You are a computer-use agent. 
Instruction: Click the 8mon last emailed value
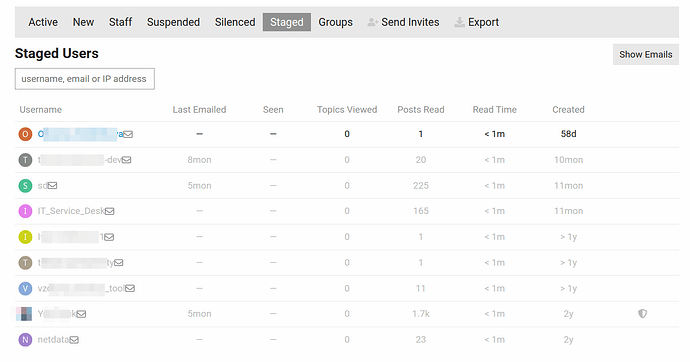[199, 160]
